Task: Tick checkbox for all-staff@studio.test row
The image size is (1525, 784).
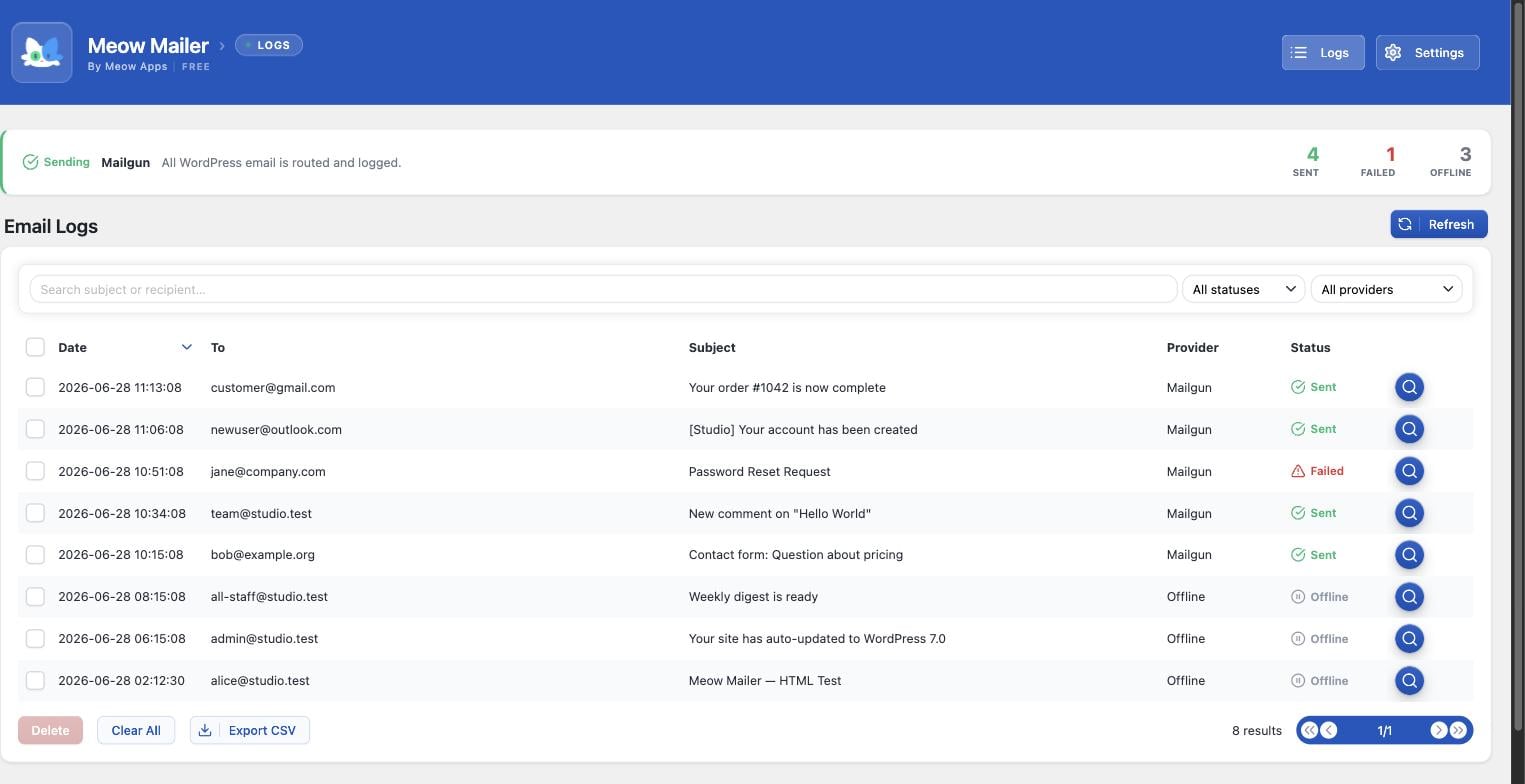Action: pos(35,597)
